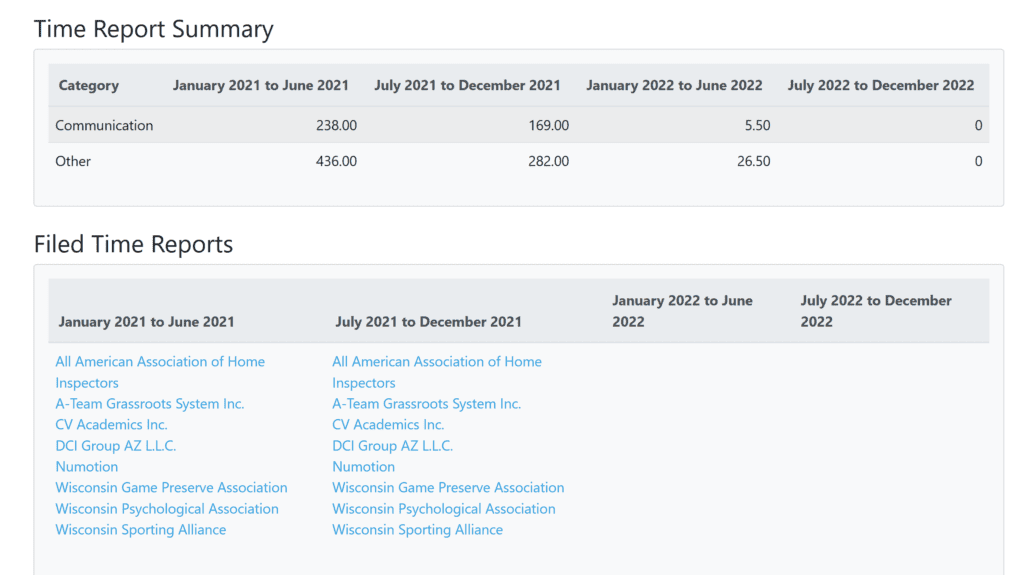
Task: Click Other's July 2022 to December 2022 zero value
Action: pyautogui.click(x=978, y=161)
